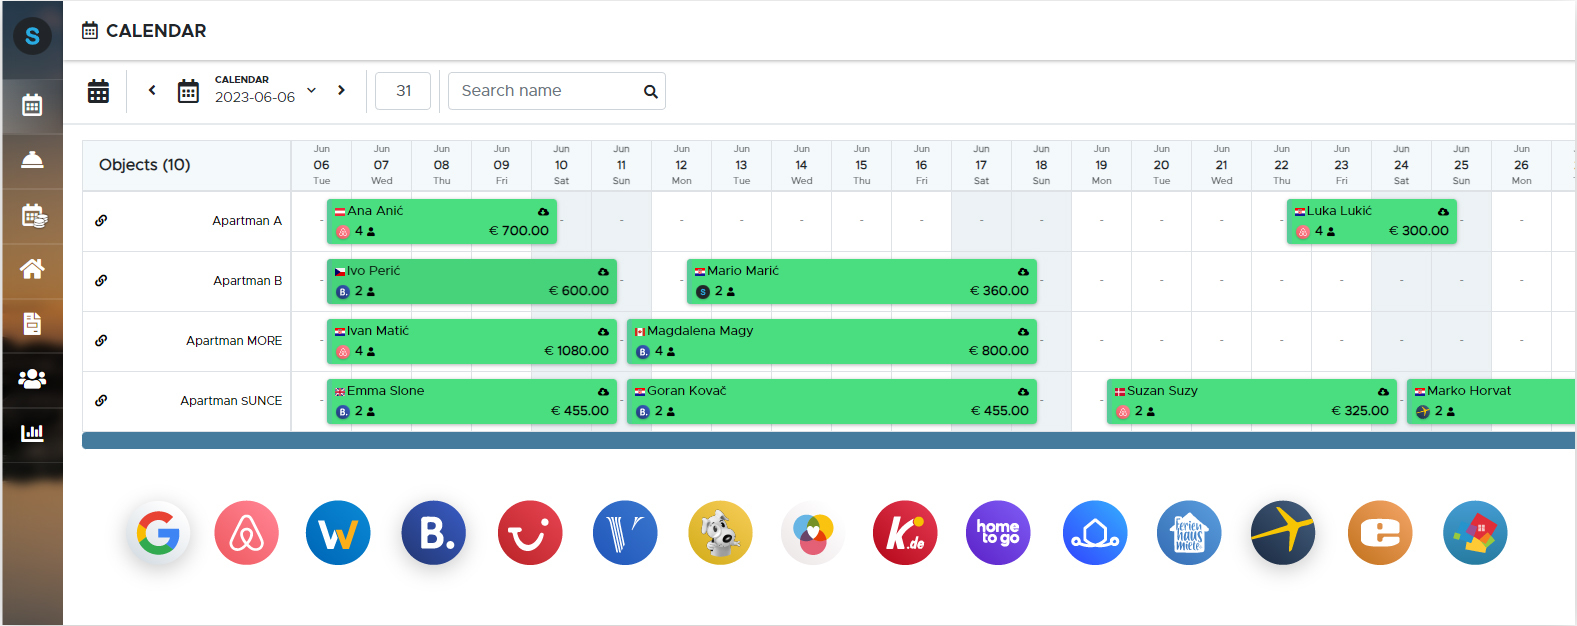Viewport: 1577px width, 626px height.
Task: Open Ivan Matić reservation
Action: point(472,341)
